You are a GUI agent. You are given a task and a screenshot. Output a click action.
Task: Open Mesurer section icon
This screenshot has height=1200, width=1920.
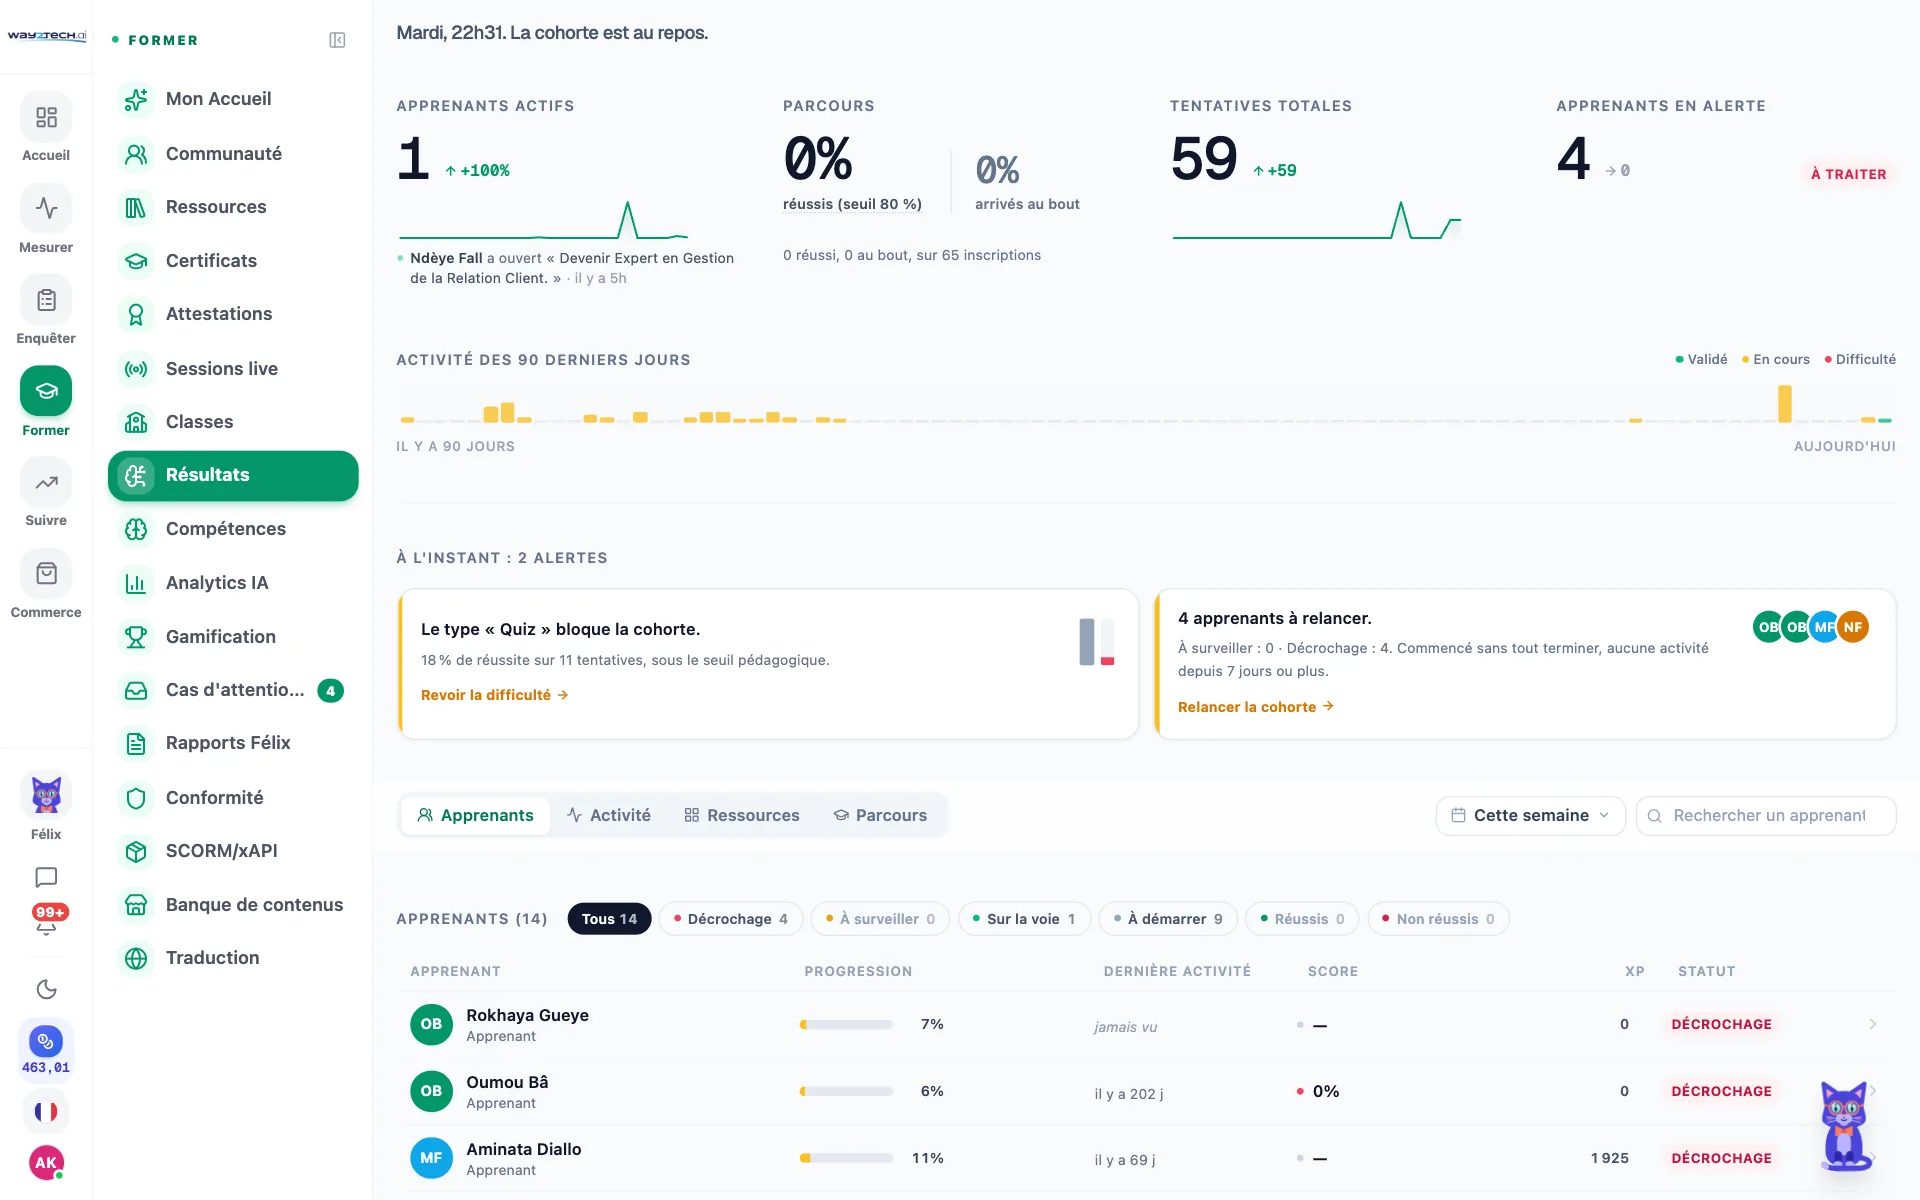click(46, 219)
